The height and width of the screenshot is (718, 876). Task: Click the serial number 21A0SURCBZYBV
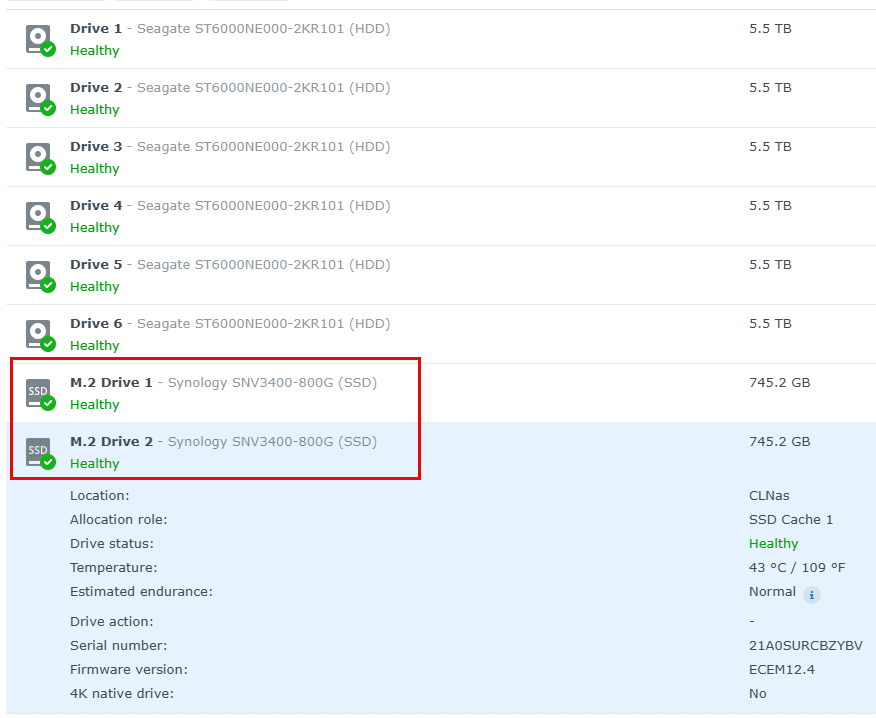pos(806,645)
